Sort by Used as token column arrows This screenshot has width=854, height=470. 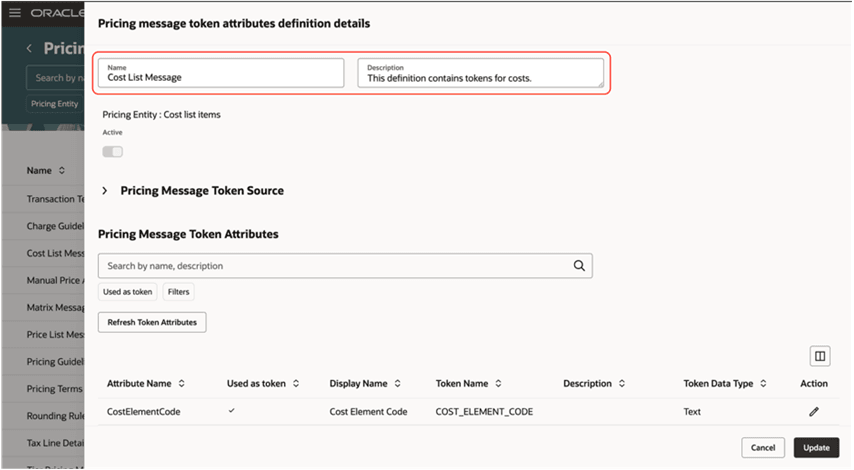[x=296, y=383]
